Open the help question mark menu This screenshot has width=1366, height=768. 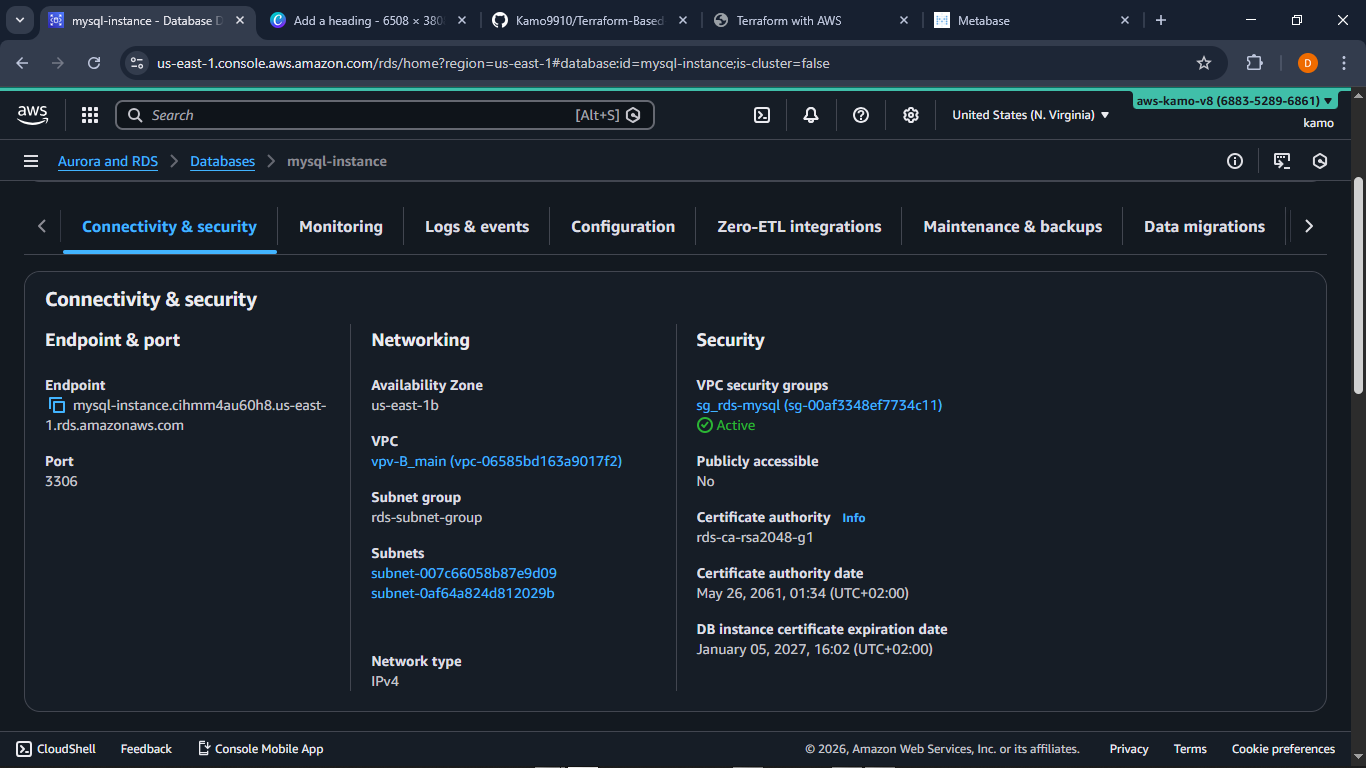861,115
